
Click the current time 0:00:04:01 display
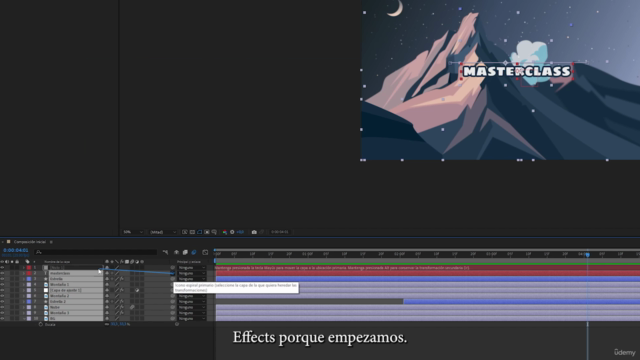click(x=16, y=250)
